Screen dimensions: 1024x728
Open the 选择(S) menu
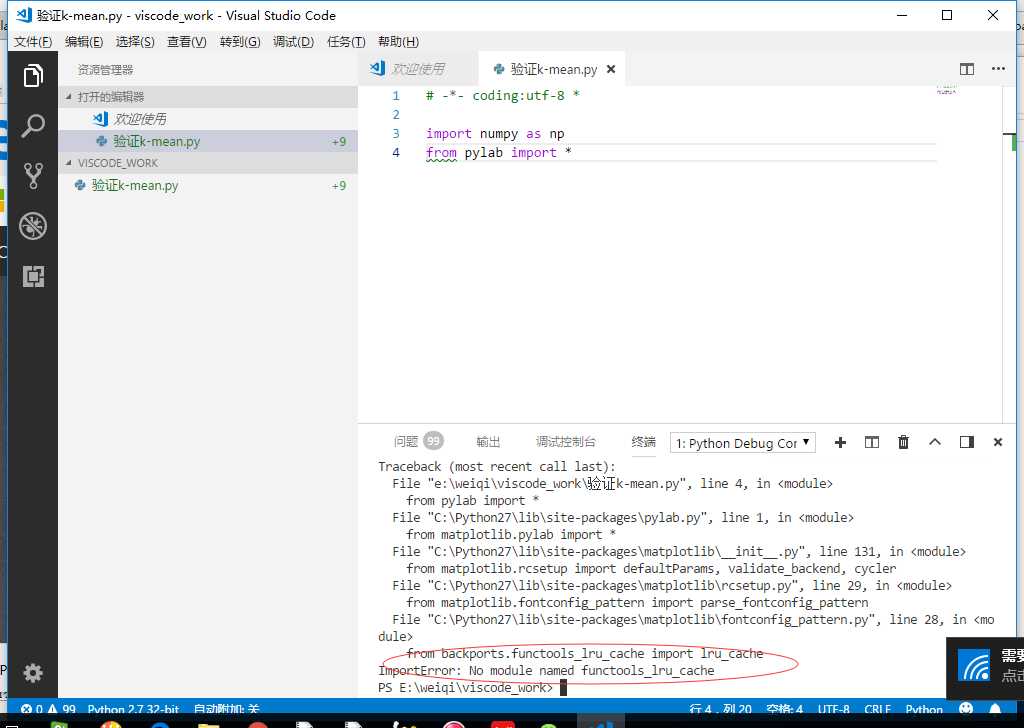tap(135, 42)
